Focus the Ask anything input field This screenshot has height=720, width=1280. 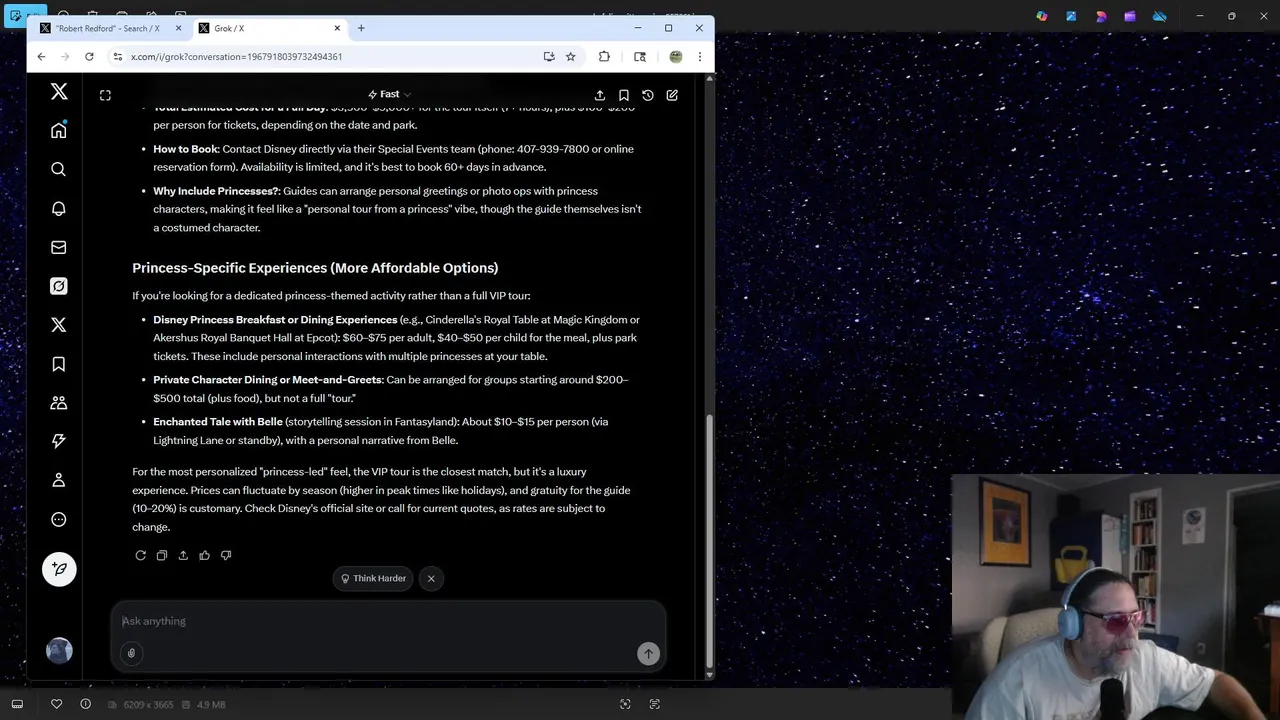pos(388,621)
